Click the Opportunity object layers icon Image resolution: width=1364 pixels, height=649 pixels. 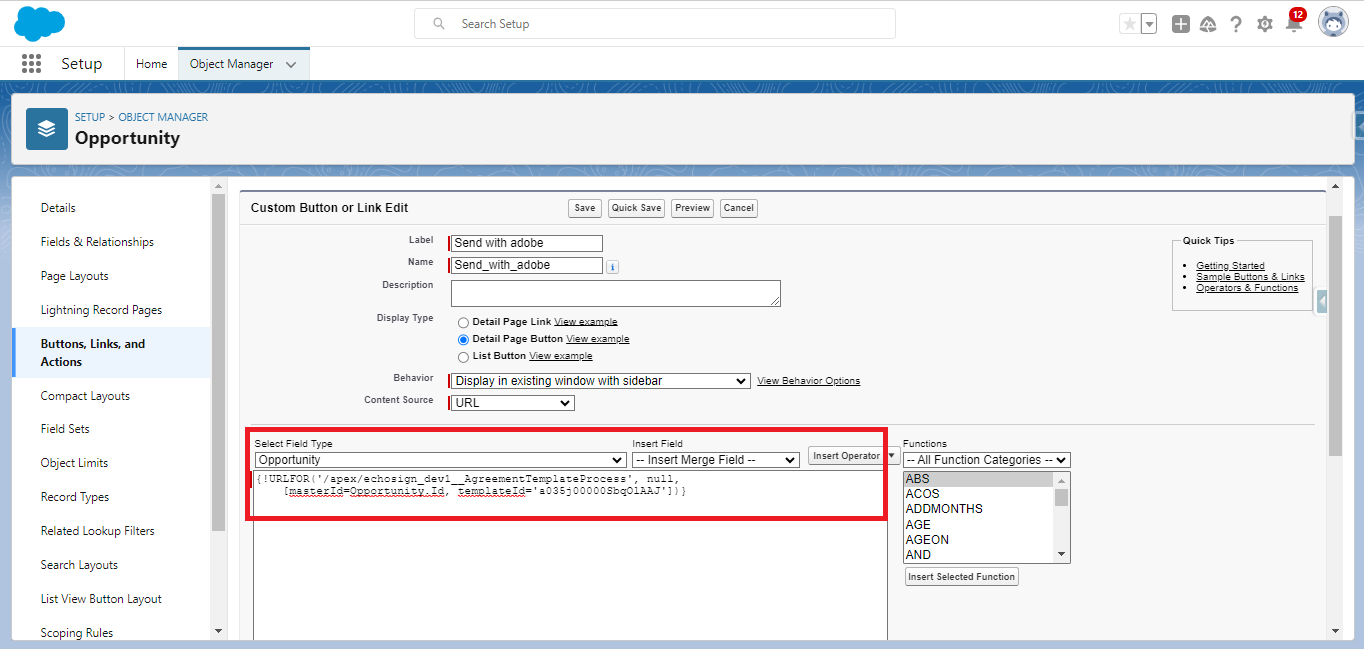pyautogui.click(x=47, y=129)
